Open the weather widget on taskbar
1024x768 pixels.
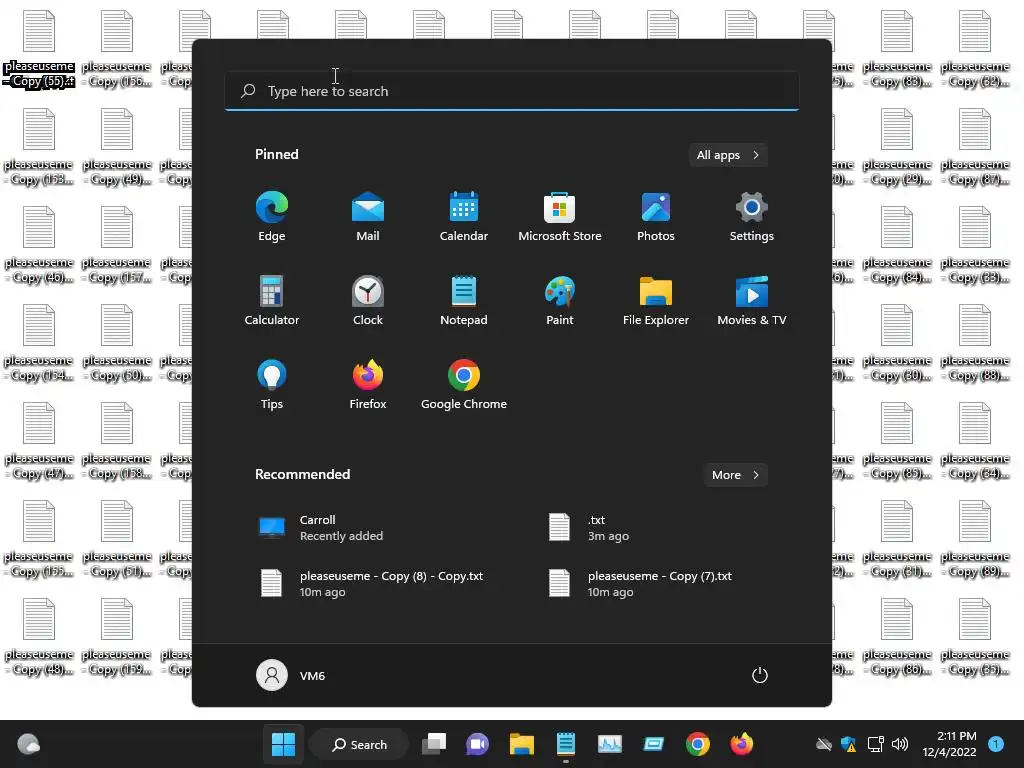pyautogui.click(x=28, y=744)
